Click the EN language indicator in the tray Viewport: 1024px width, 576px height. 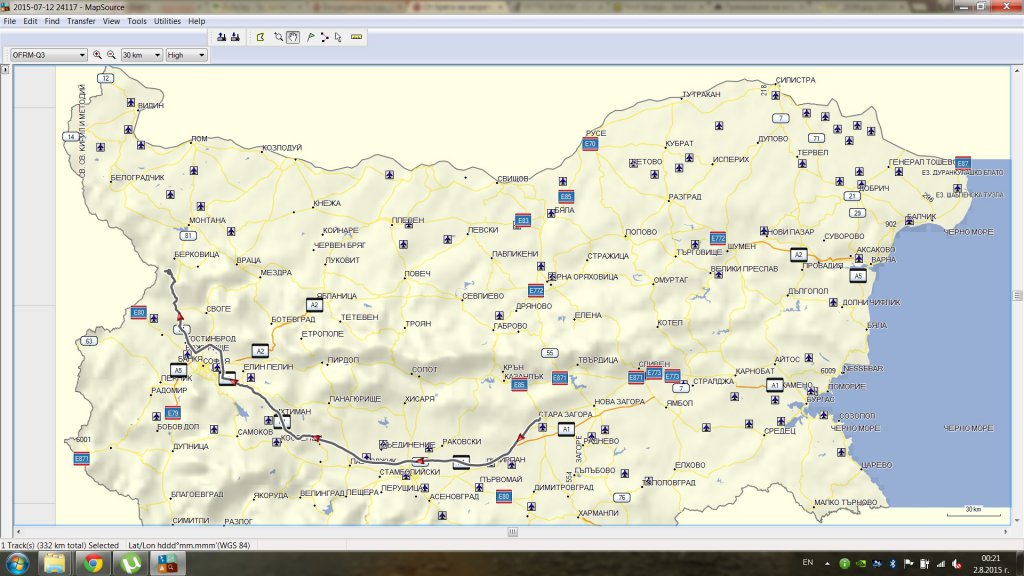pos(807,563)
